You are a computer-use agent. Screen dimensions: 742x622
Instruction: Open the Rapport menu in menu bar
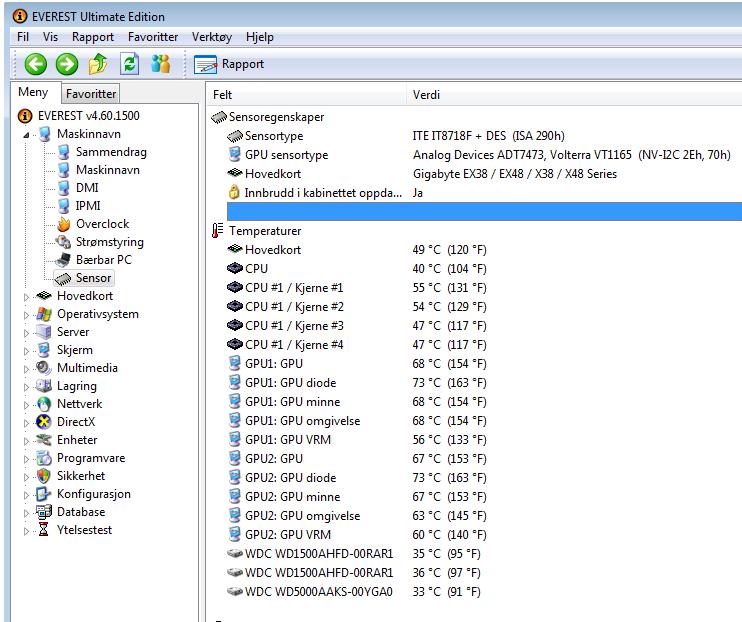(x=93, y=37)
